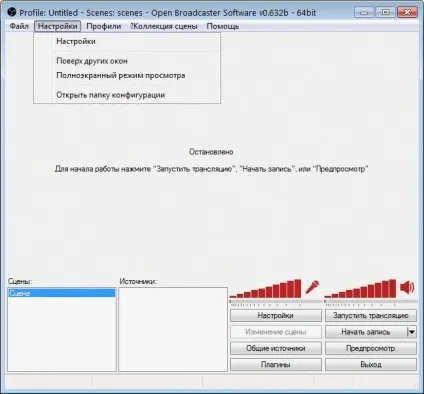Expand arrow next to Начать запись
Viewport: 424px width, 394px height.
click(412, 332)
